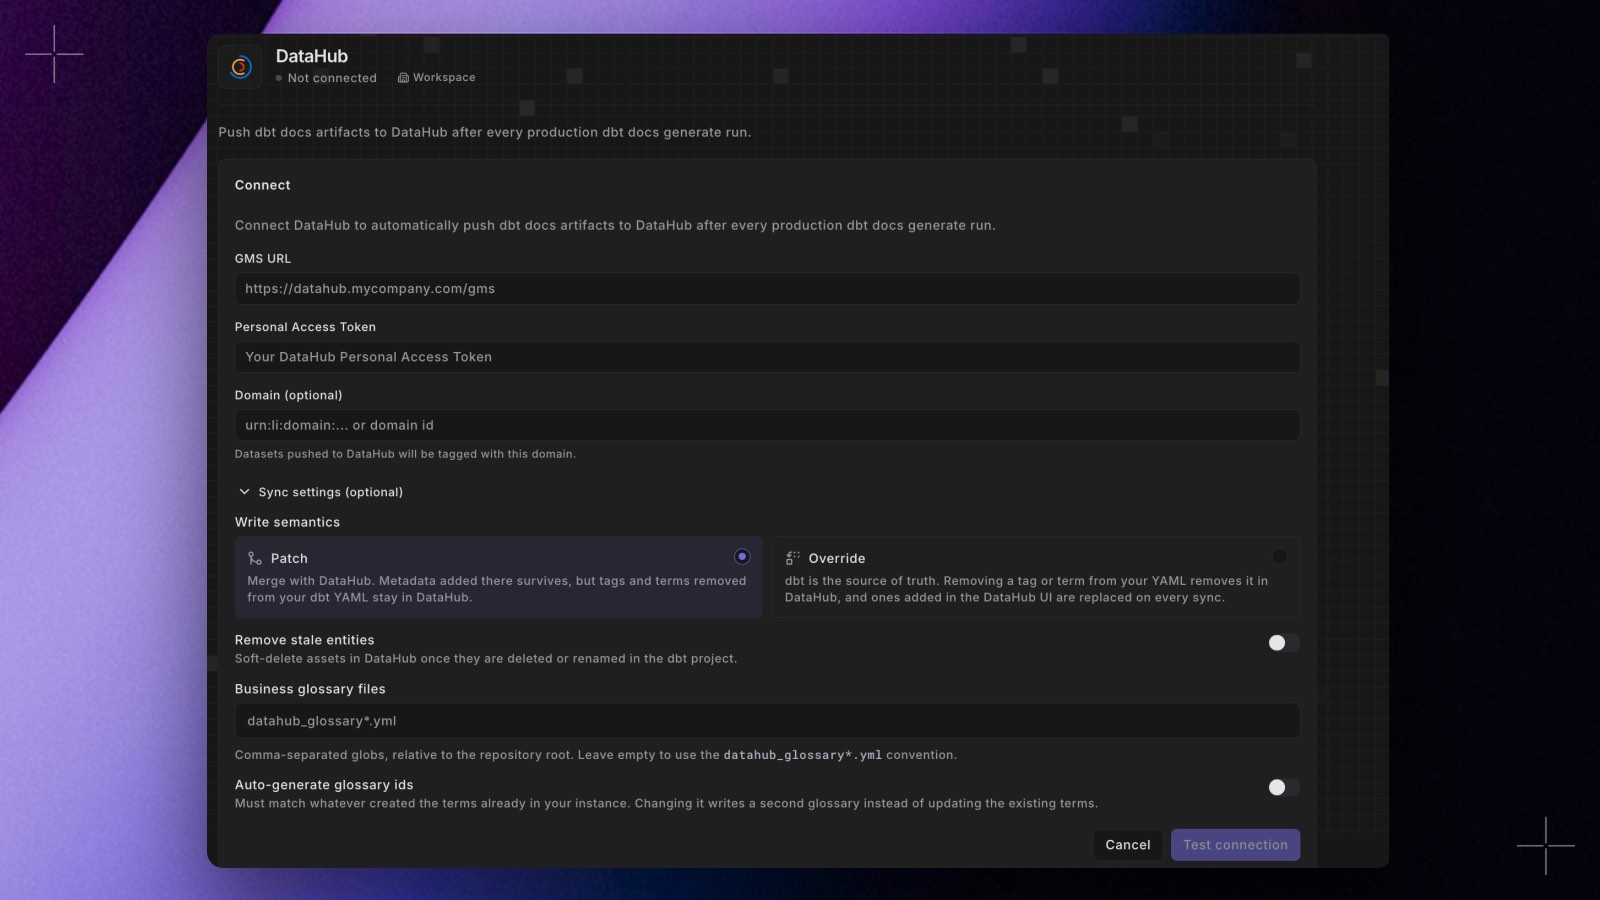Click the DataHub logo icon
The width and height of the screenshot is (1600, 900).
tap(240, 67)
